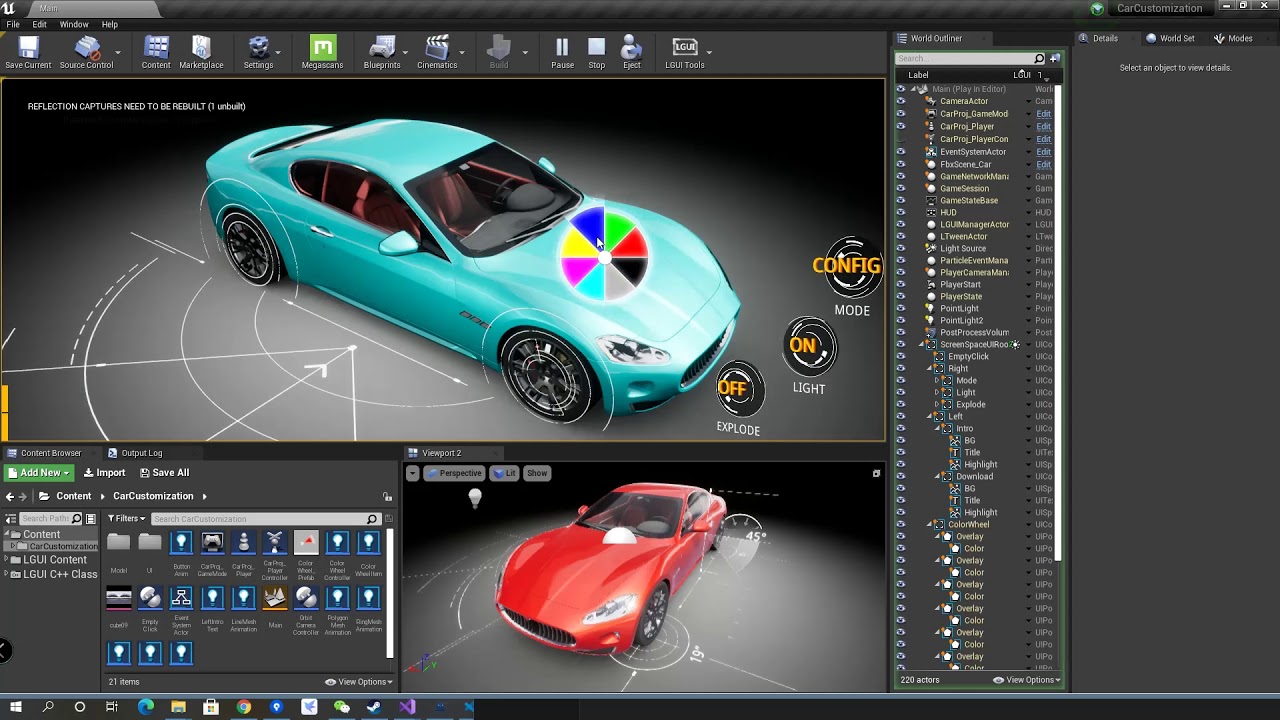
Task: Open the Blueprints toolbar icon
Action: [x=382, y=53]
